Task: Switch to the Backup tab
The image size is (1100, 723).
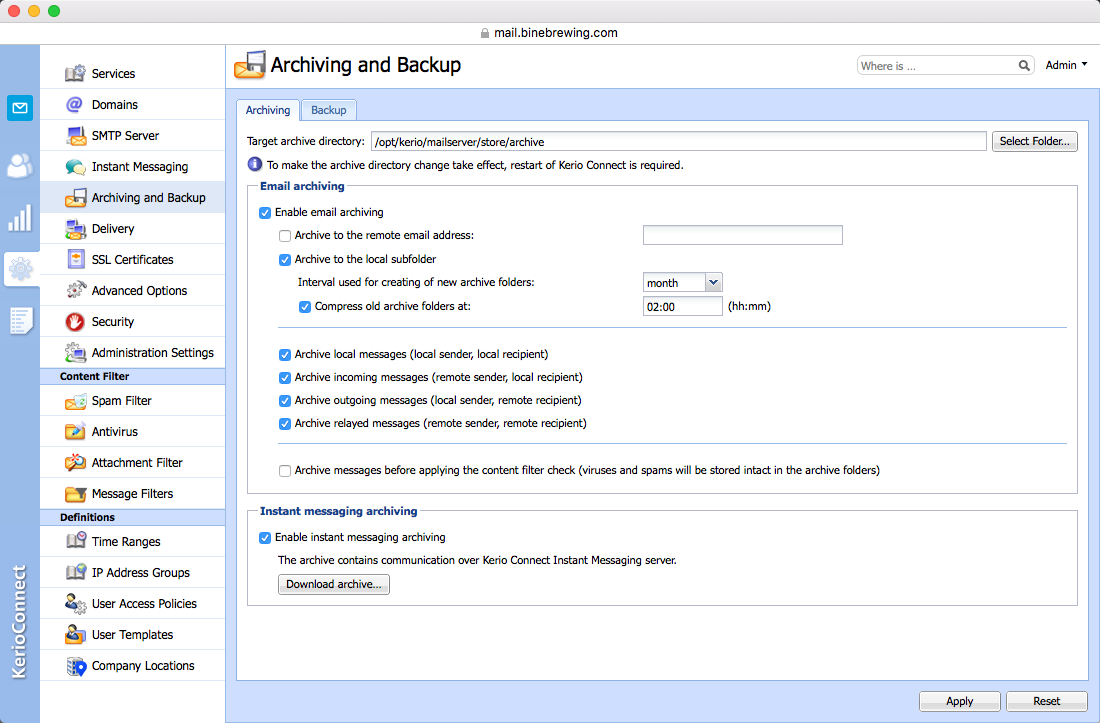Action: coord(328,110)
